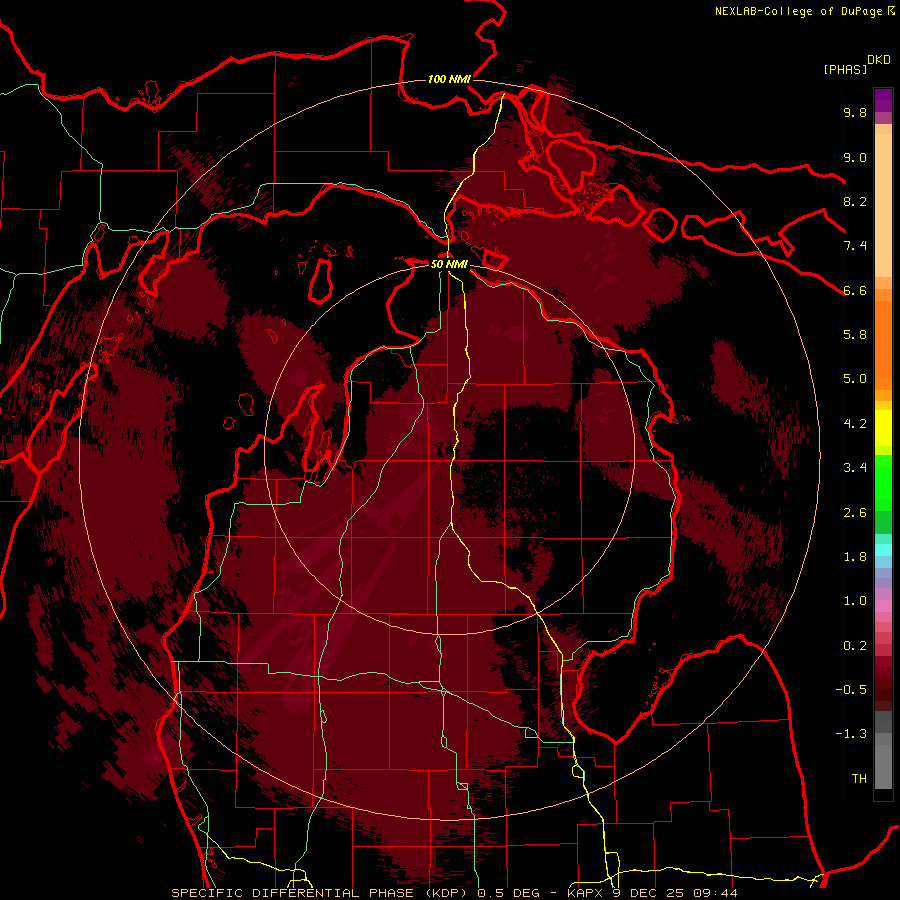Click the 0.2 value on color scale

(x=855, y=646)
